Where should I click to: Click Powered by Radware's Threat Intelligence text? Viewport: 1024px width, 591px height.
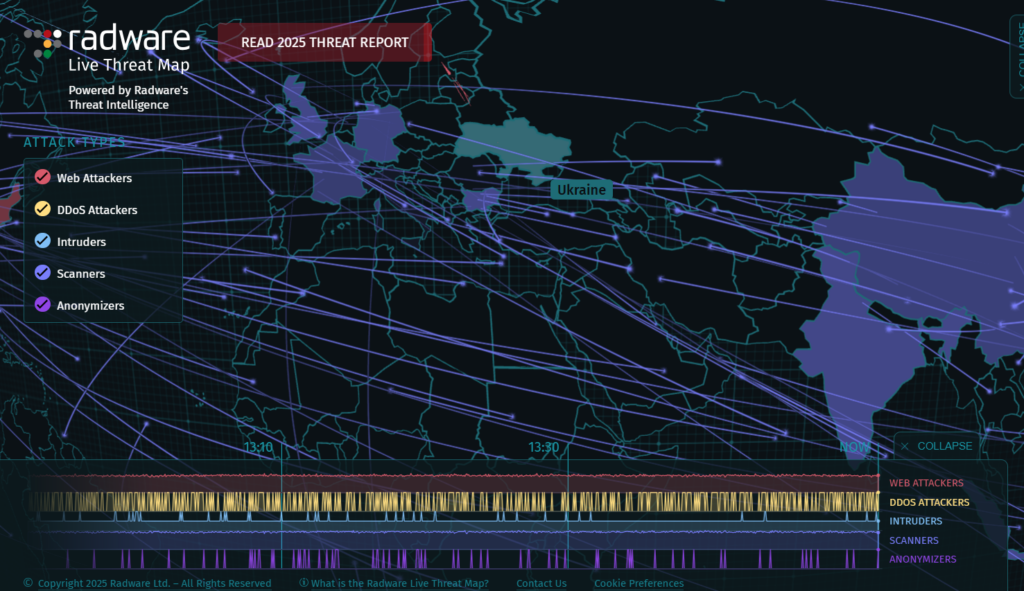128,97
